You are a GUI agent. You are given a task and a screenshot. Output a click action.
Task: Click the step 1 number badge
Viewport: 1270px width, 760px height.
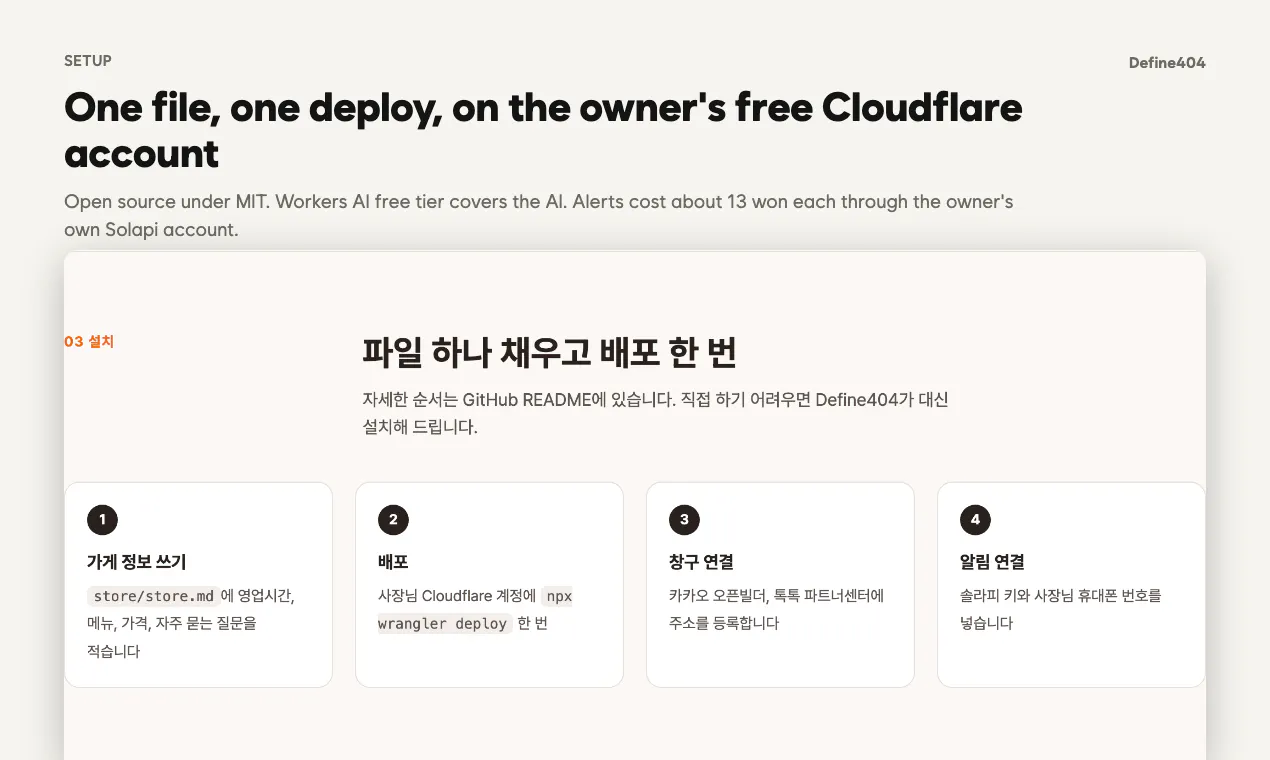pos(102,520)
